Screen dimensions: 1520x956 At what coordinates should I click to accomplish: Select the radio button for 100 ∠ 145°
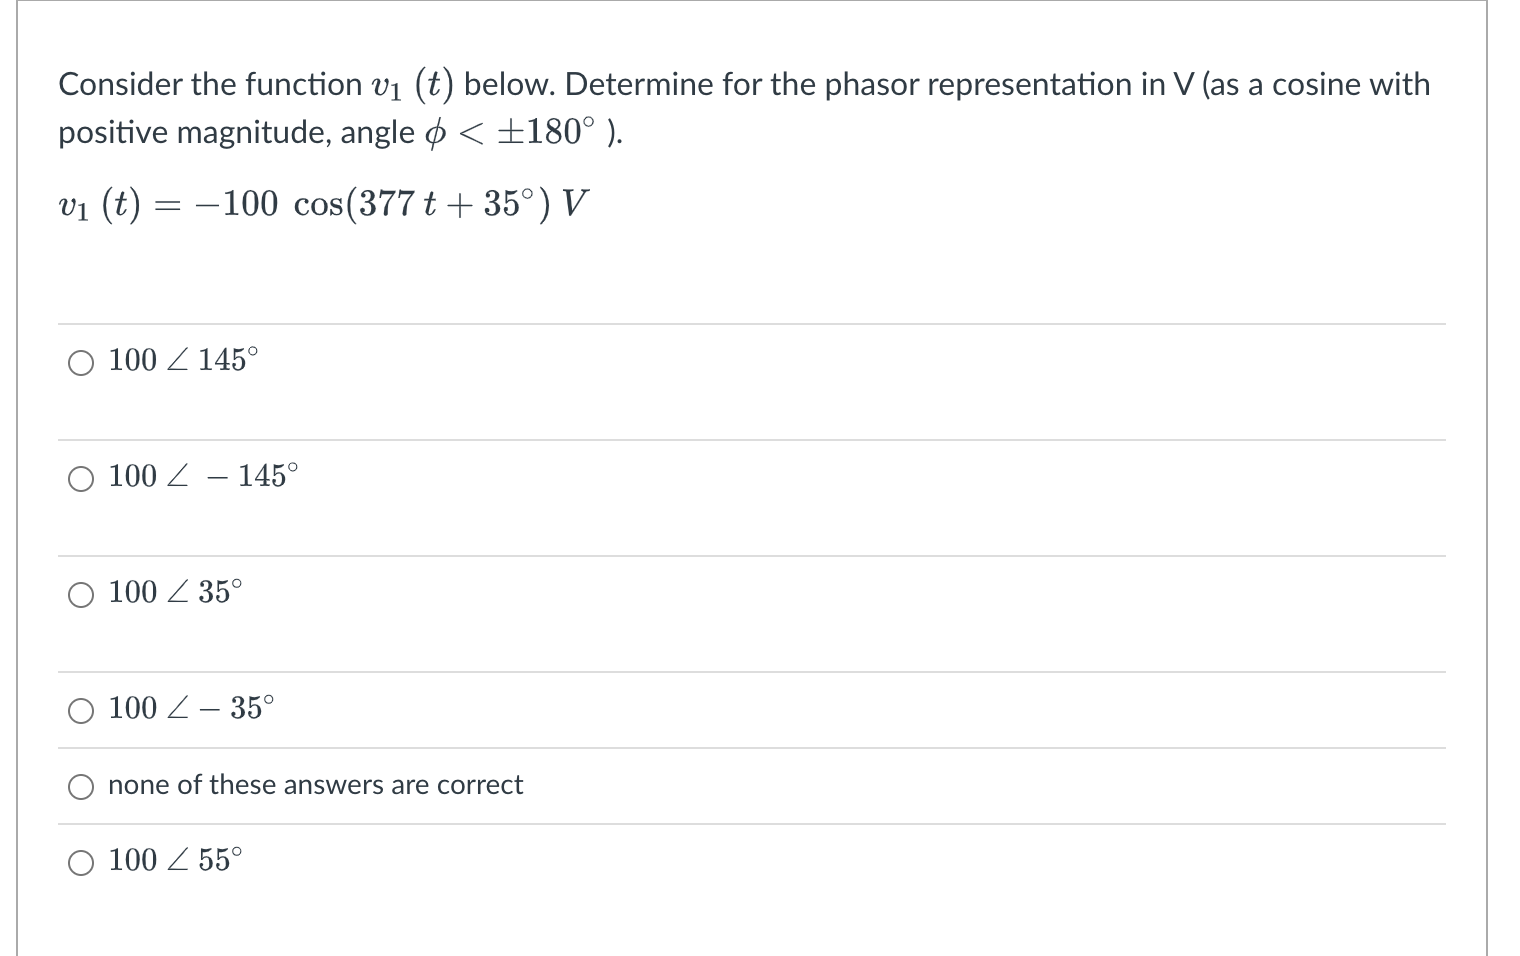[x=81, y=362]
